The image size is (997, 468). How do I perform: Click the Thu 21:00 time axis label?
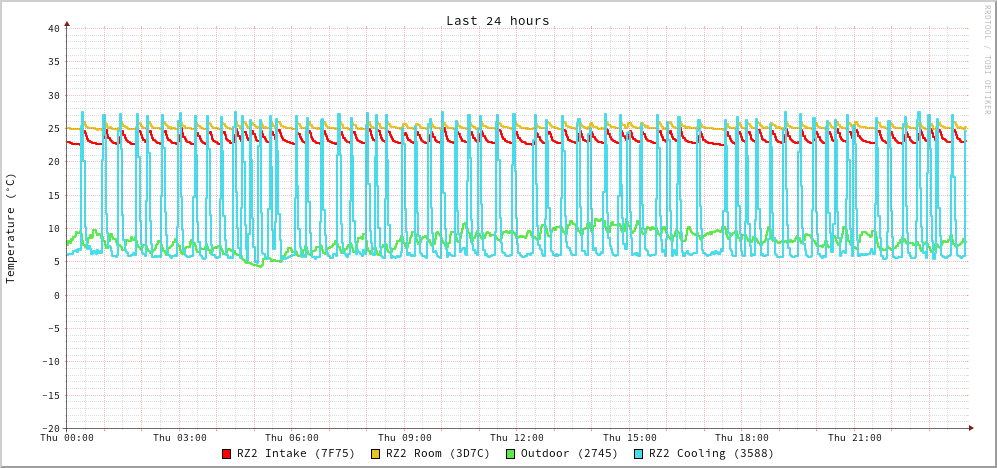(855, 438)
